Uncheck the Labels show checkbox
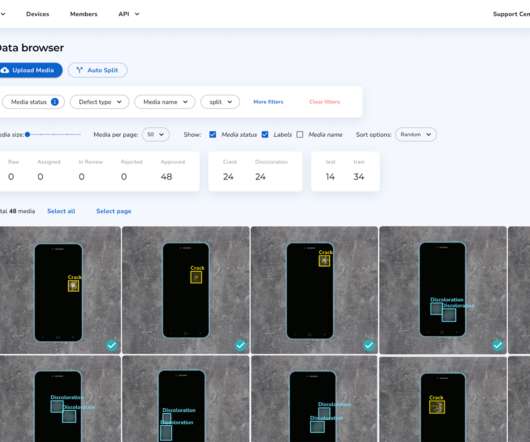Viewport: 530px width, 442px height. [265, 134]
